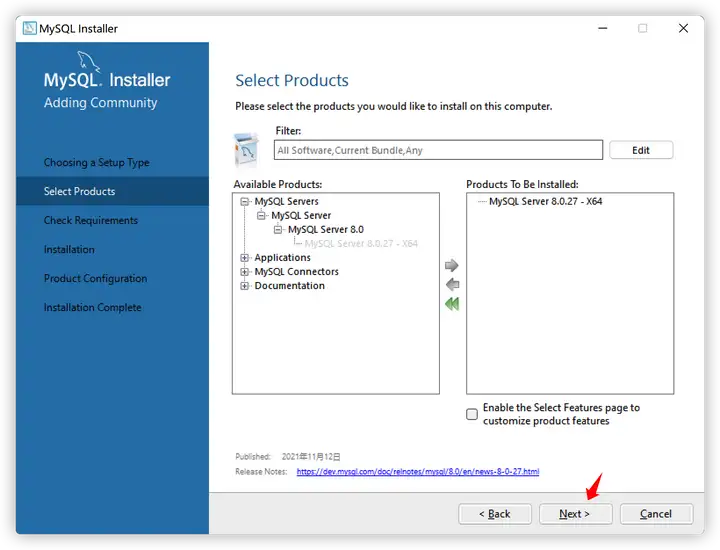
Task: Click the Next button
Action: pyautogui.click(x=575, y=514)
